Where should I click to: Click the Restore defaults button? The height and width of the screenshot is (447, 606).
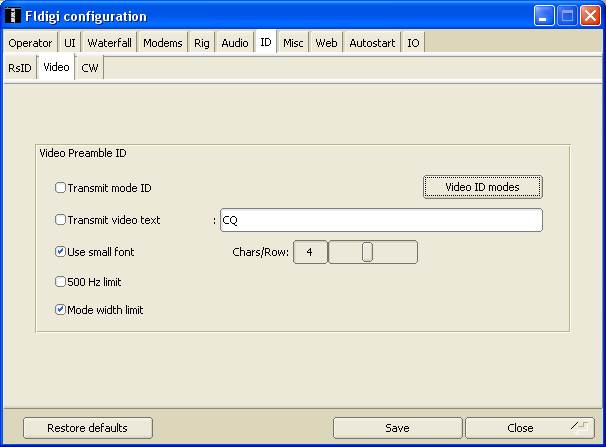point(88,428)
